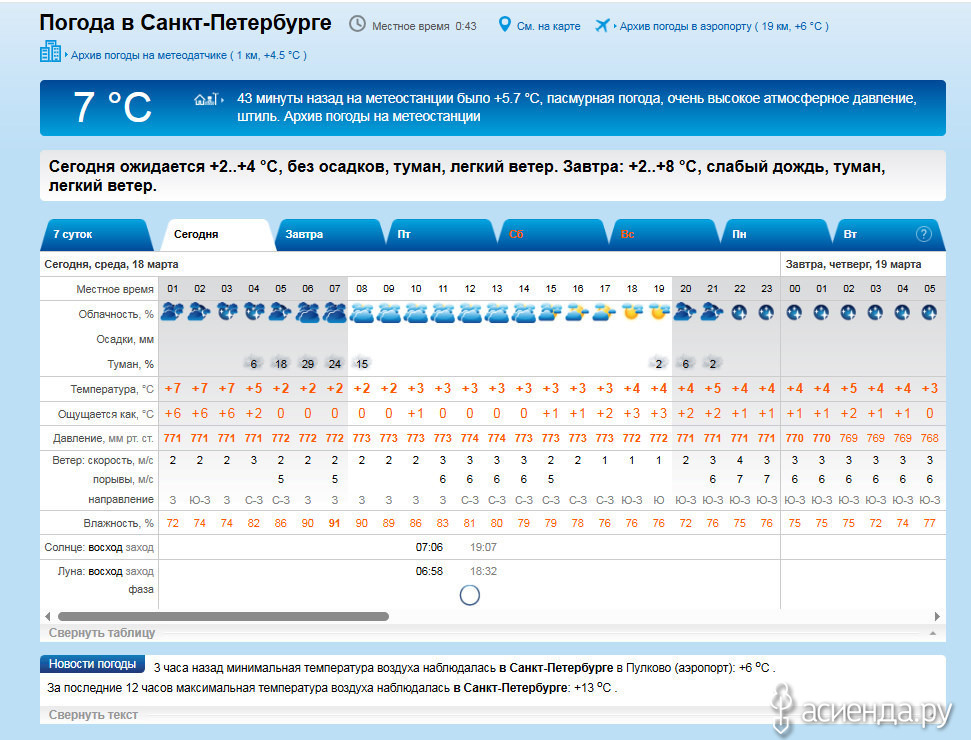The image size is (971, 740).
Task: Toggle moon row to 'заход' times
Action: (x=140, y=571)
